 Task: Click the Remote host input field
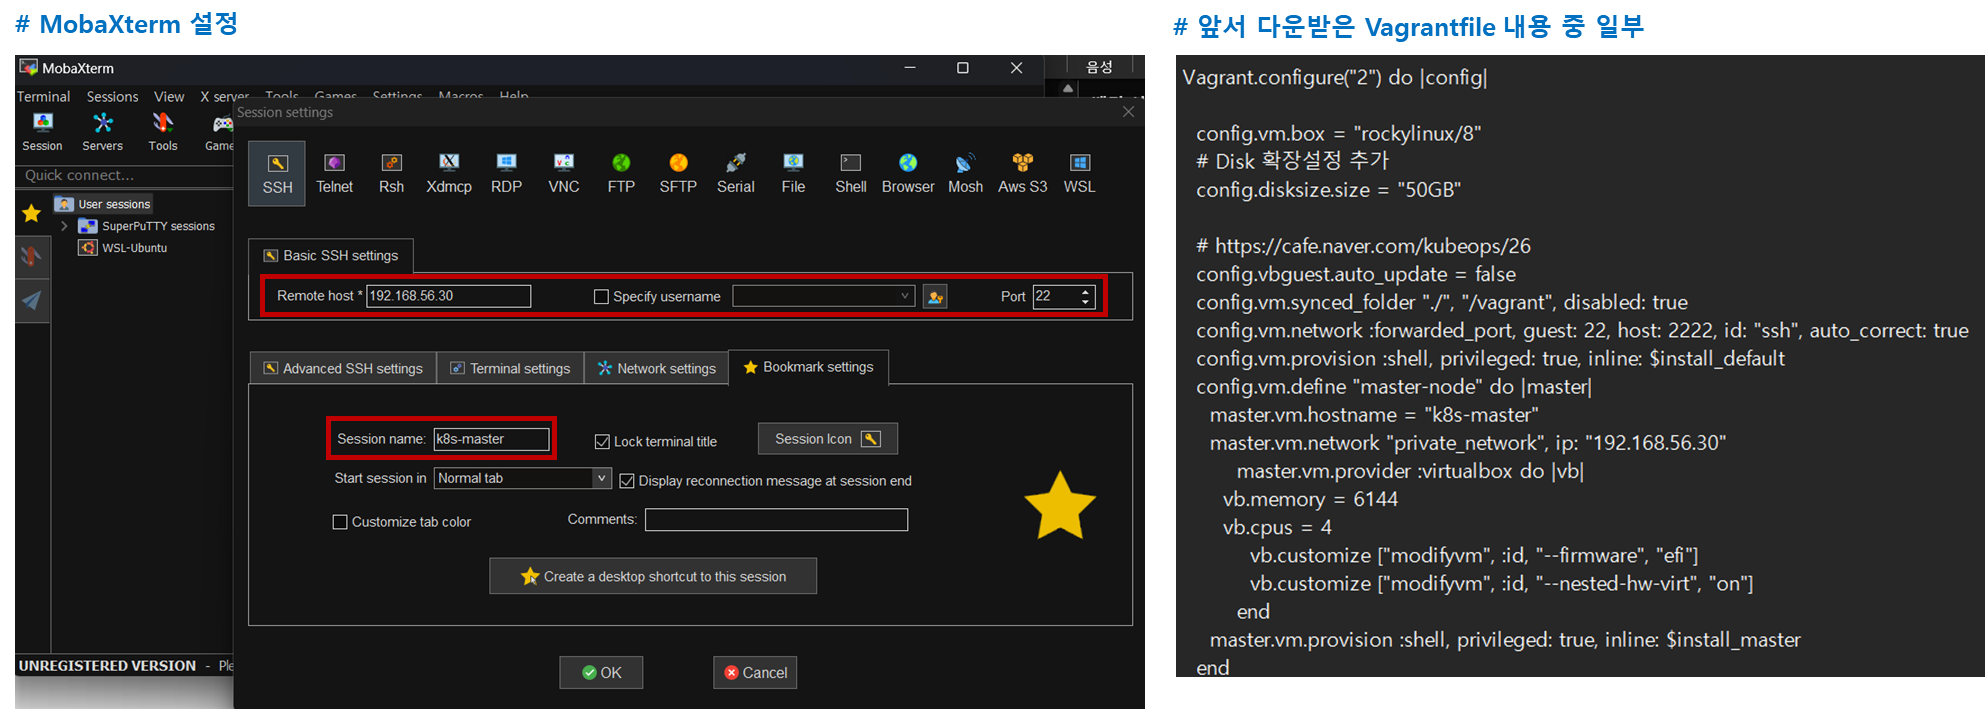tap(448, 296)
